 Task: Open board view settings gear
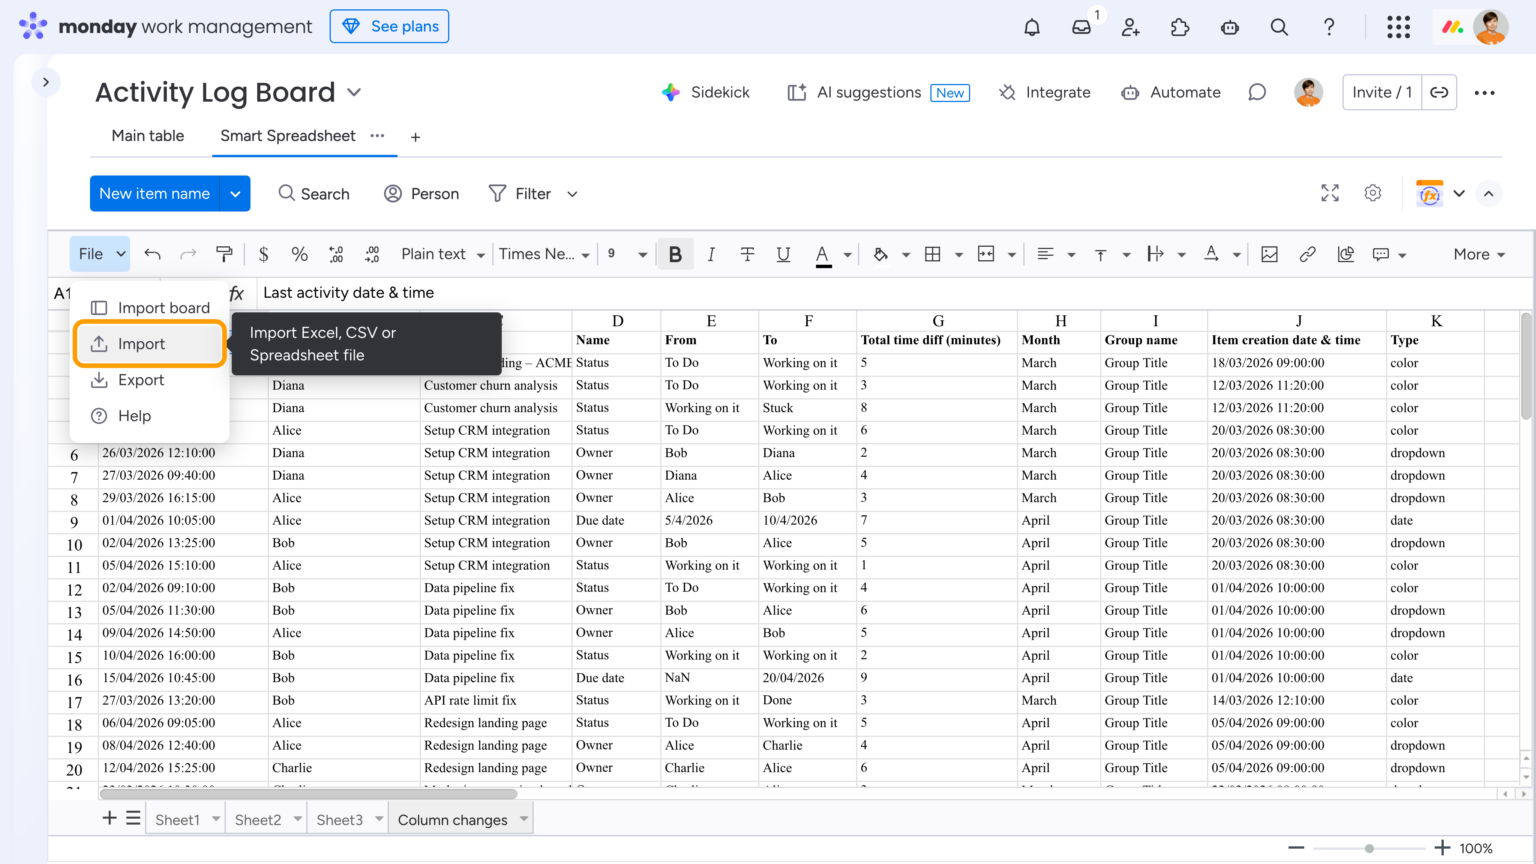tap(1373, 193)
